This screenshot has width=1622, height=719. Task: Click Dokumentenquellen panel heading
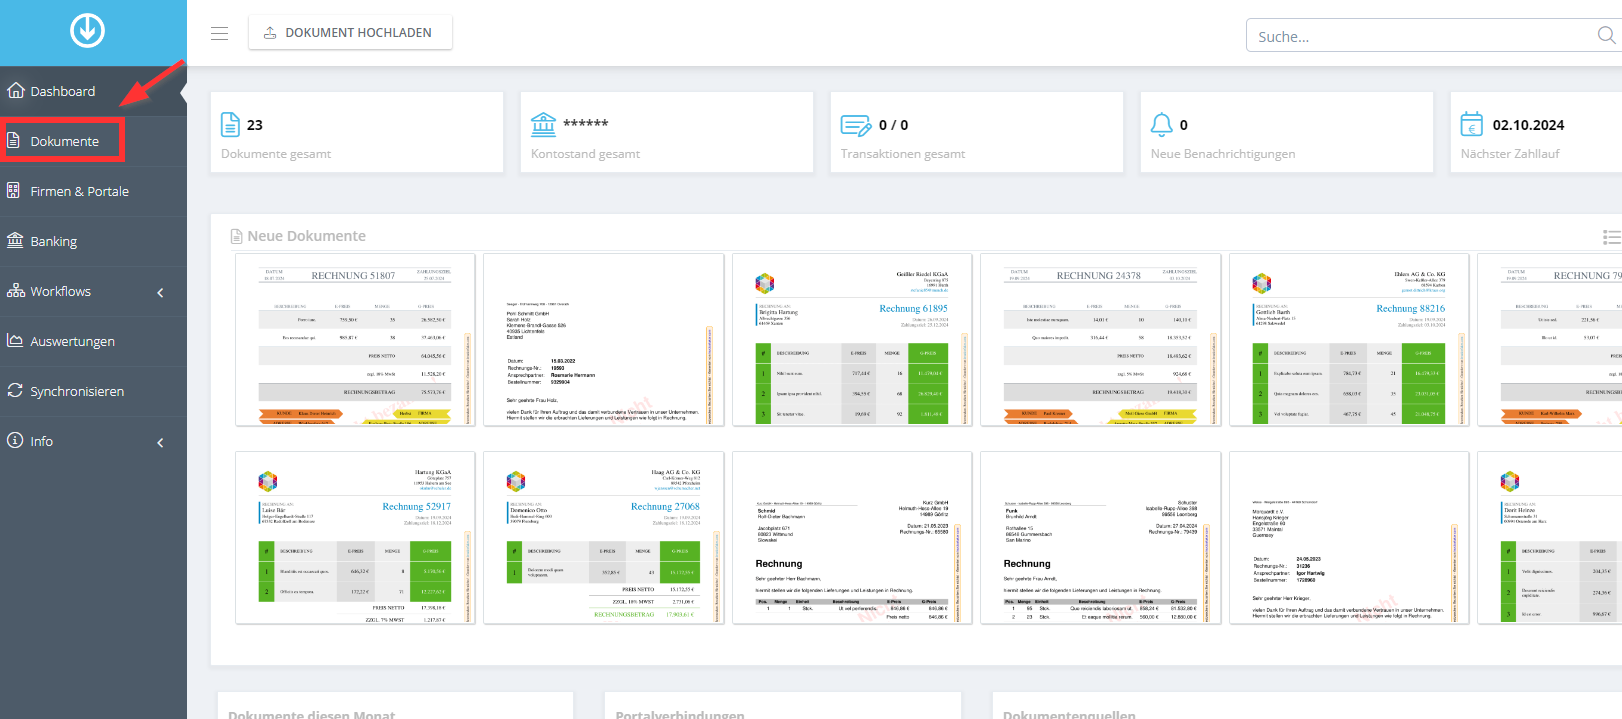(1069, 713)
